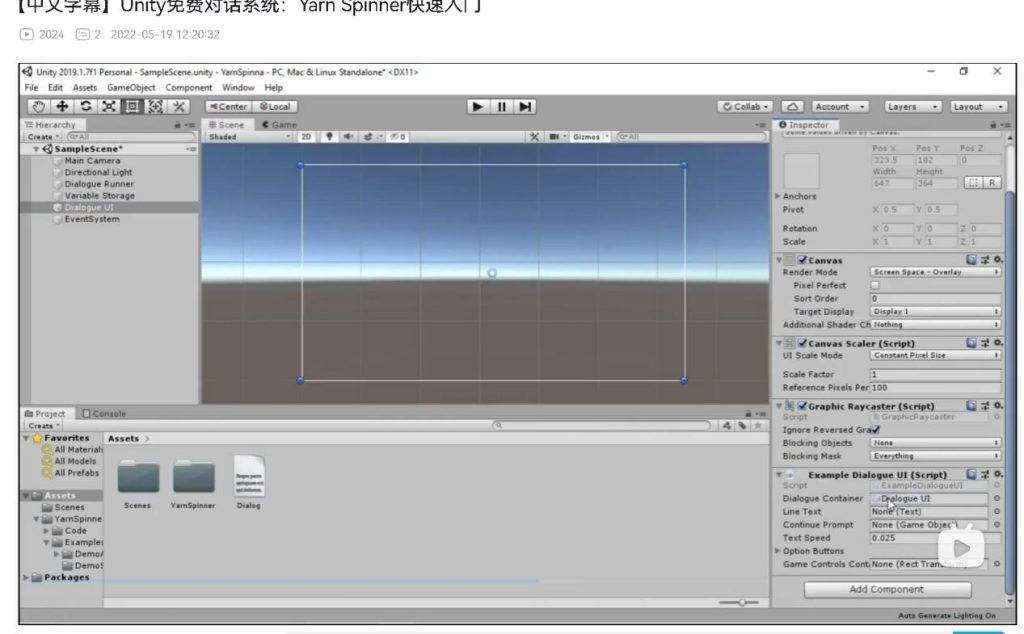
Task: Click the anchor presets box
Action: 801,170
